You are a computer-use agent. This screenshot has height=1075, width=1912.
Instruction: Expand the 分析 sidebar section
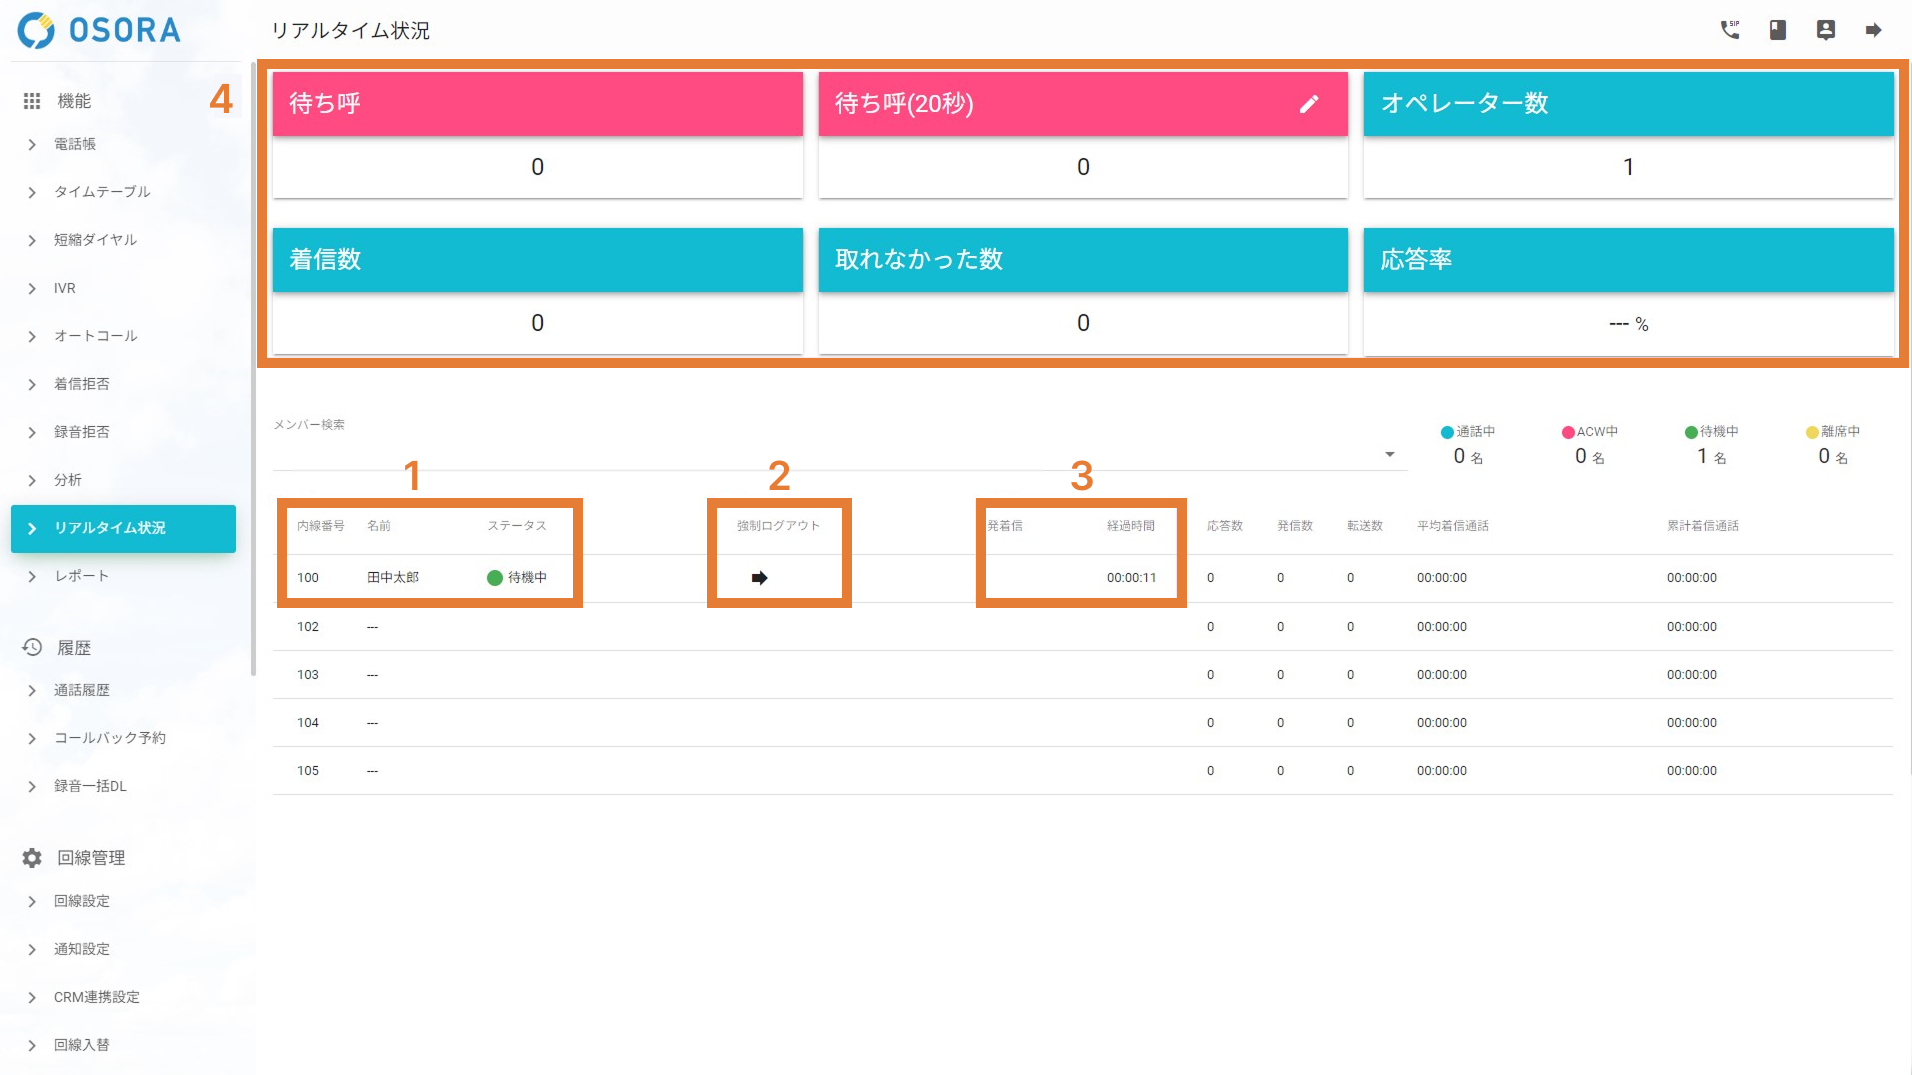pos(68,480)
